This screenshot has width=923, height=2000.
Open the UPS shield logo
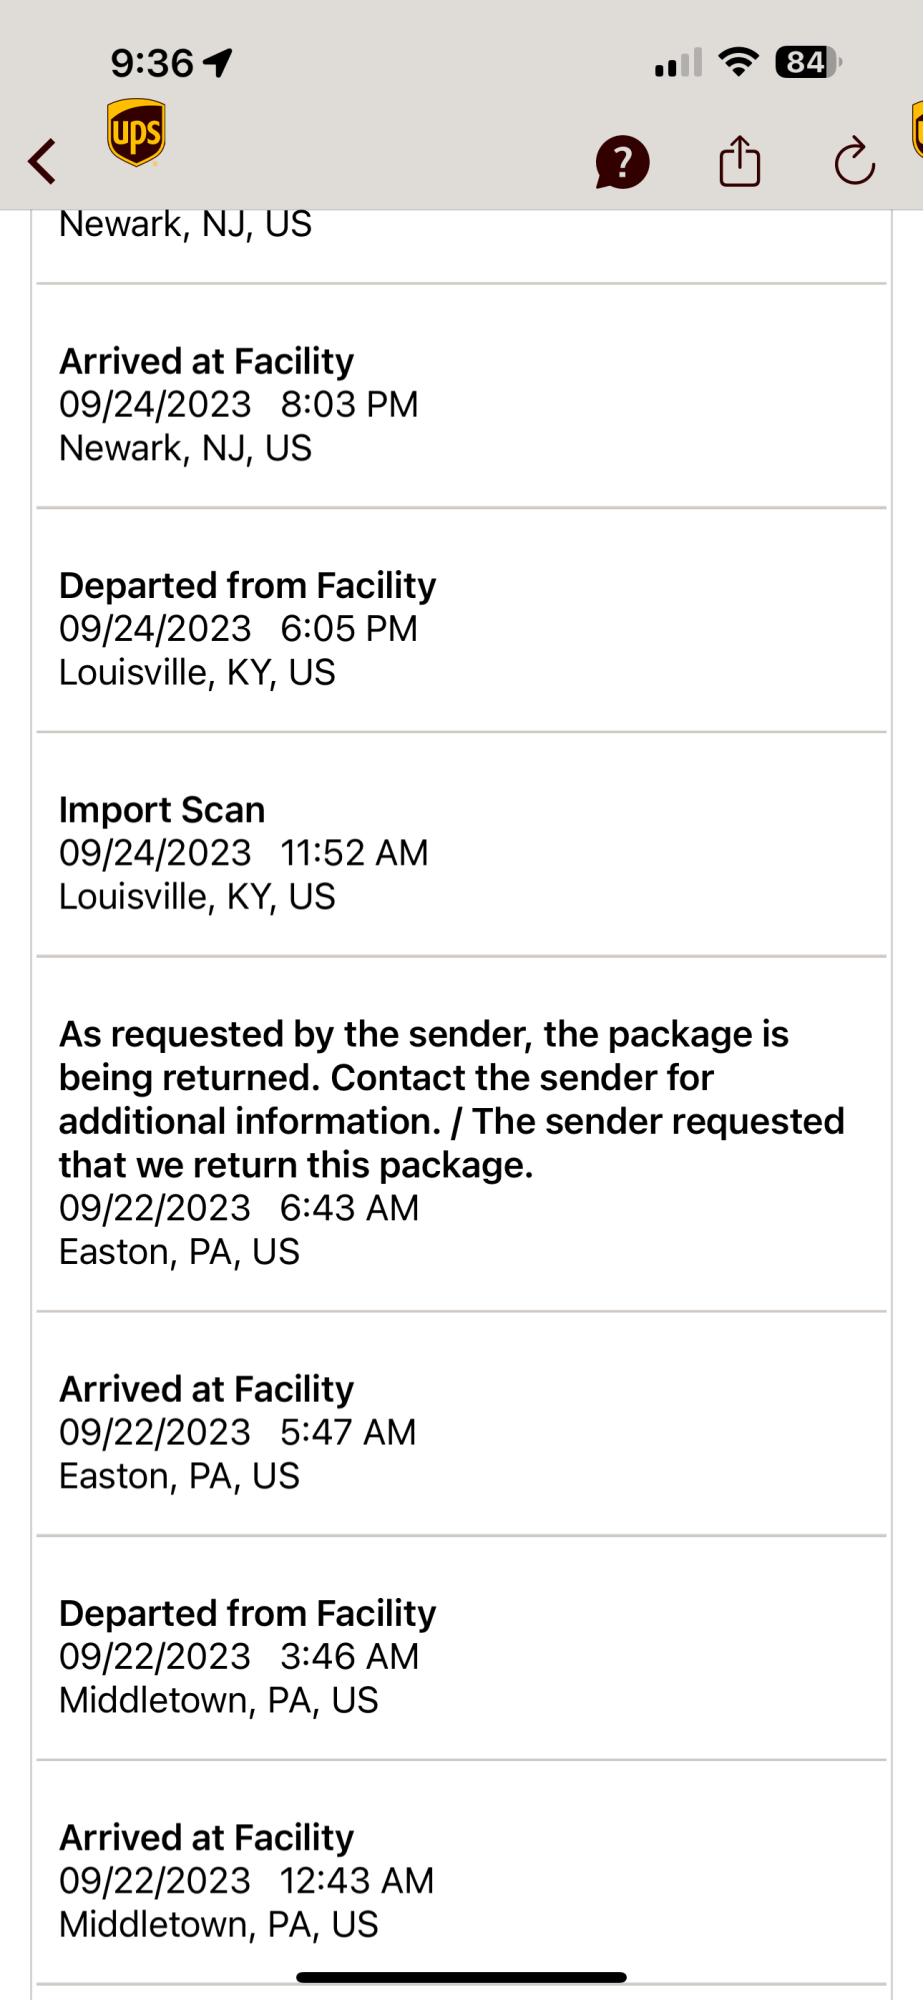136,132
